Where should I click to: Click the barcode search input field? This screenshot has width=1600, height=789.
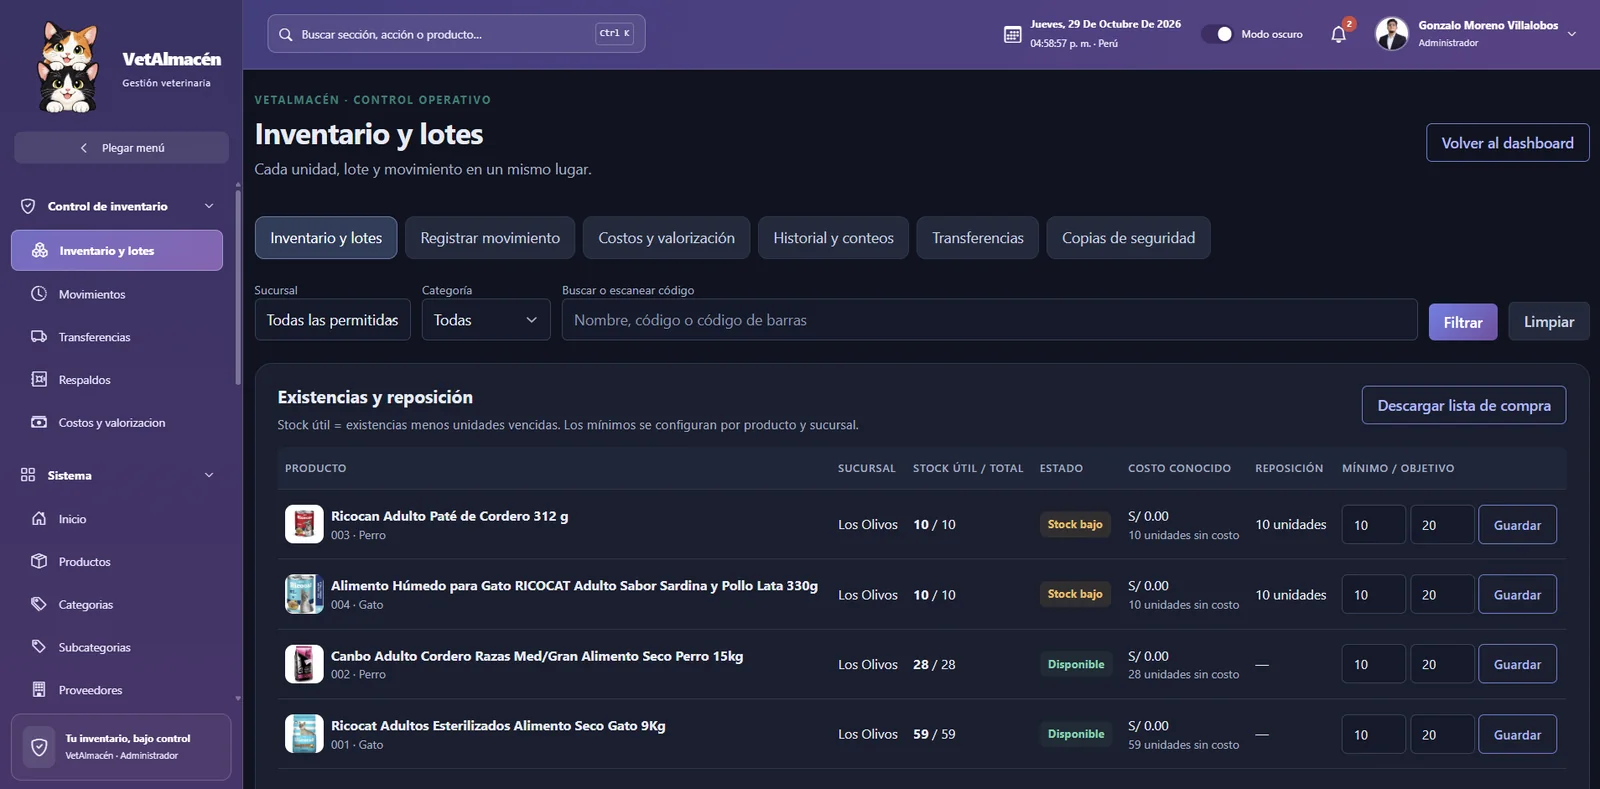[990, 320]
